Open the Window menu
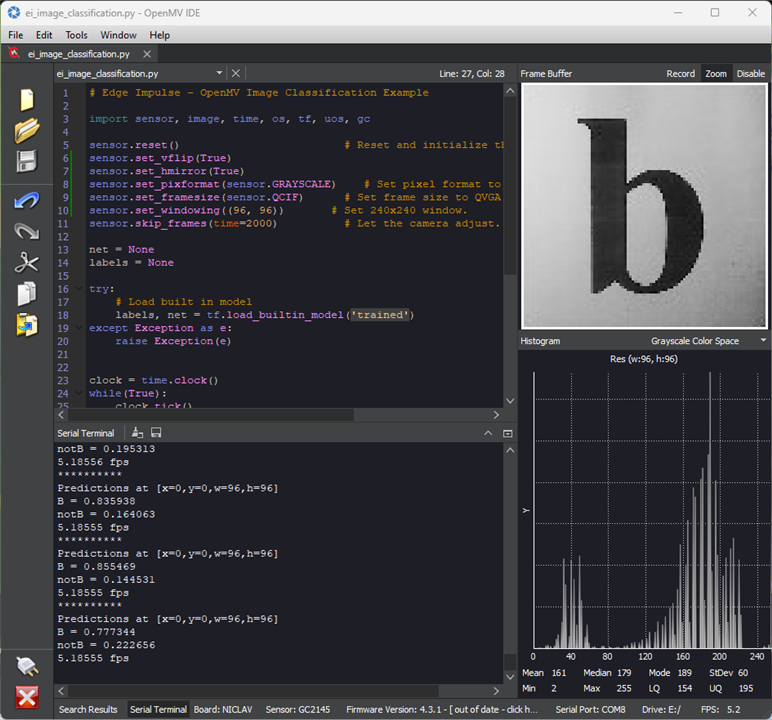 click(x=118, y=35)
